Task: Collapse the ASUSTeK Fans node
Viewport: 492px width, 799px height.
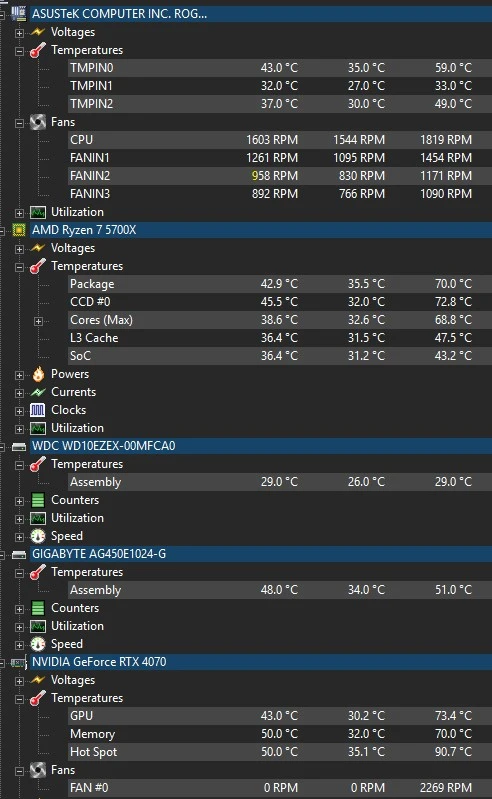Action: point(19,123)
